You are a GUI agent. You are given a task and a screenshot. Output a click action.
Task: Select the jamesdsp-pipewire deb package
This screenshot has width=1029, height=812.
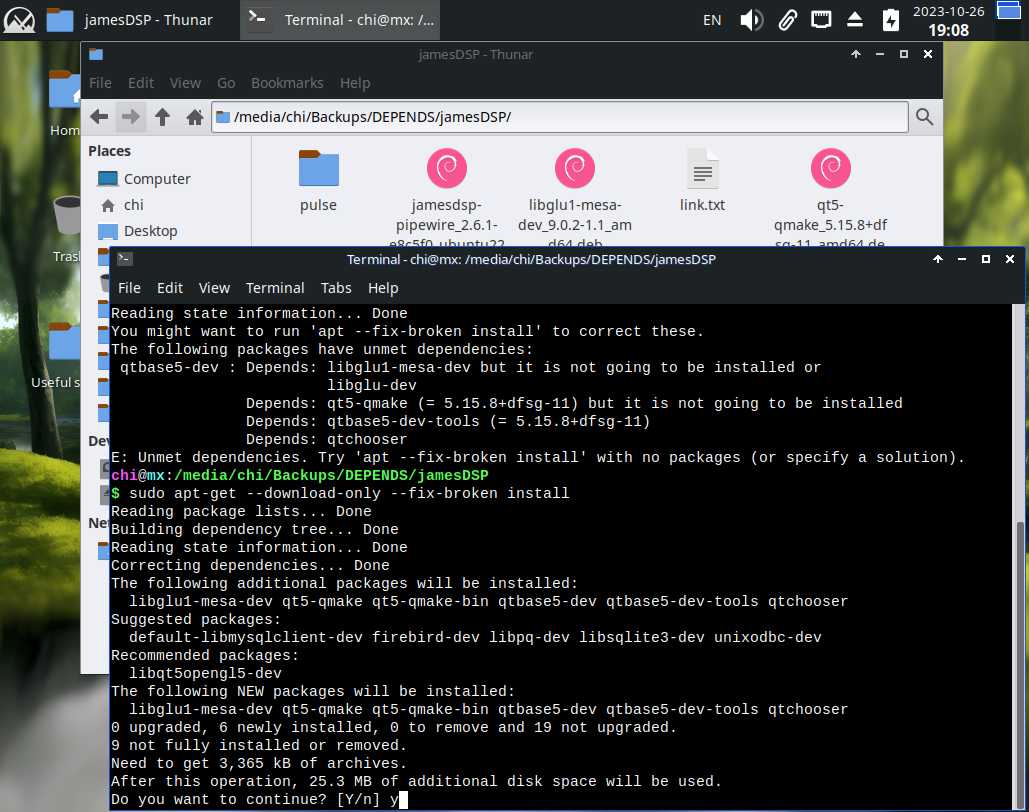point(447,169)
